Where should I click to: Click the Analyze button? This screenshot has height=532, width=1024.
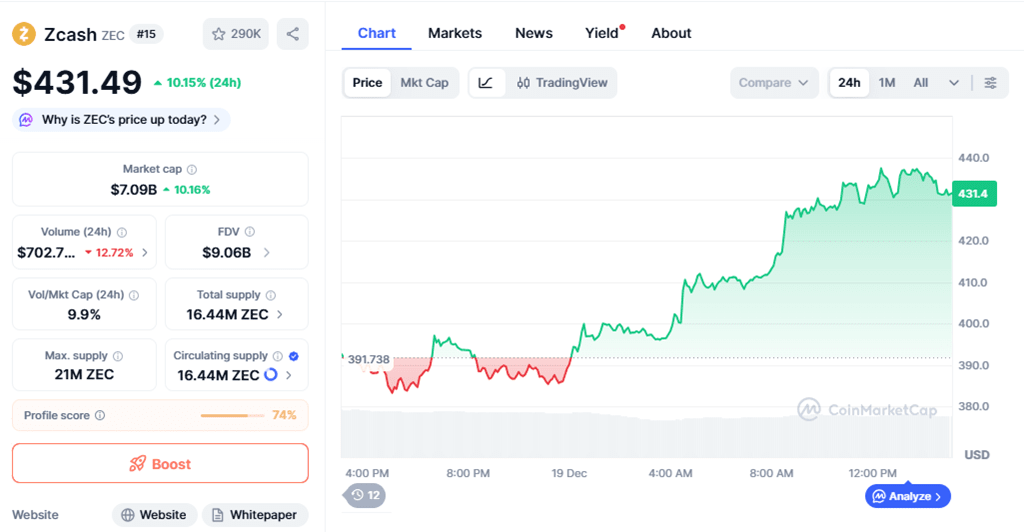[x=908, y=496]
